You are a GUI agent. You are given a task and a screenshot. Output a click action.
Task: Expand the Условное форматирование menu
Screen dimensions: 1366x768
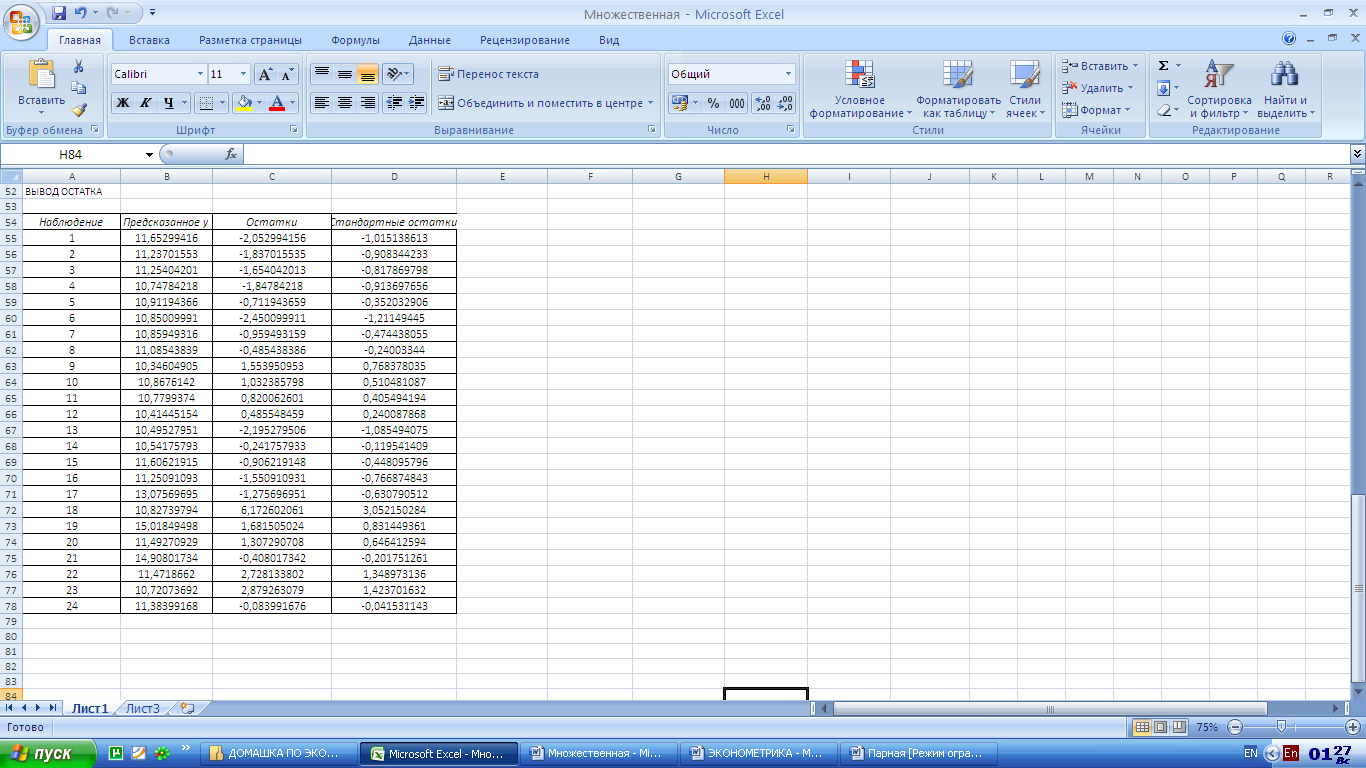pyautogui.click(x=860, y=90)
